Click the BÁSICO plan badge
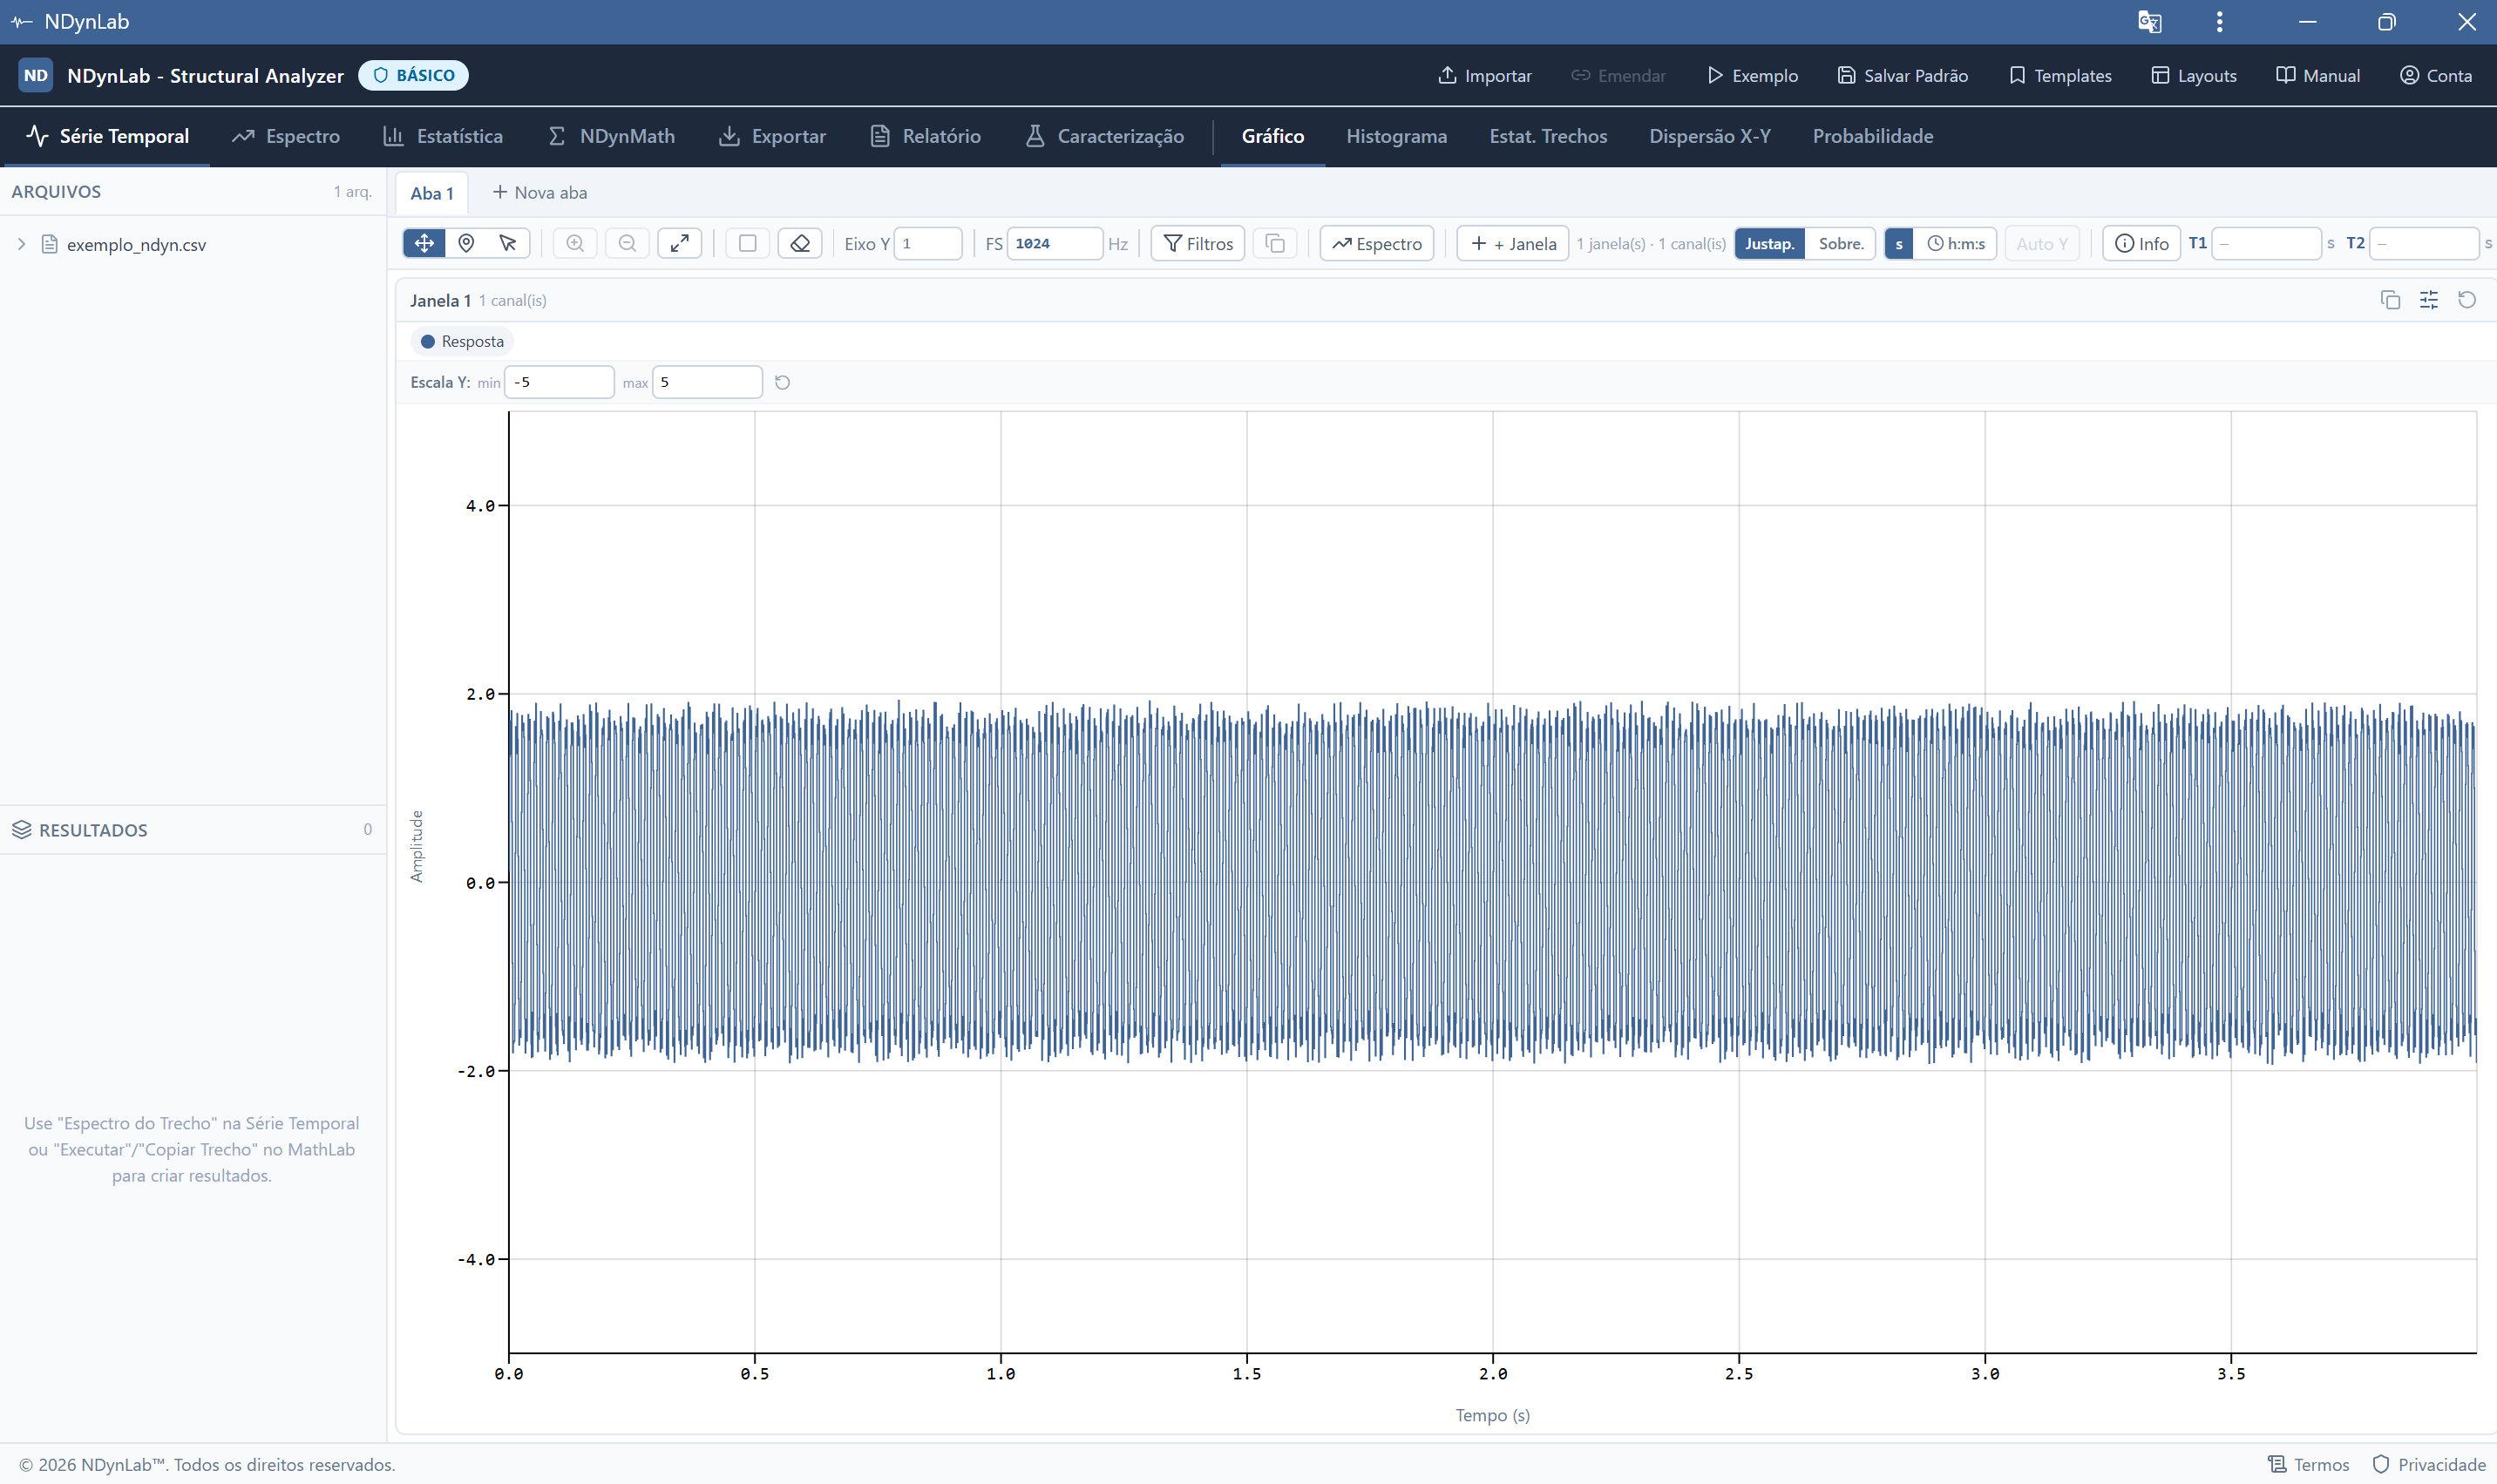The width and height of the screenshot is (2497, 1484). pyautogui.click(x=414, y=75)
